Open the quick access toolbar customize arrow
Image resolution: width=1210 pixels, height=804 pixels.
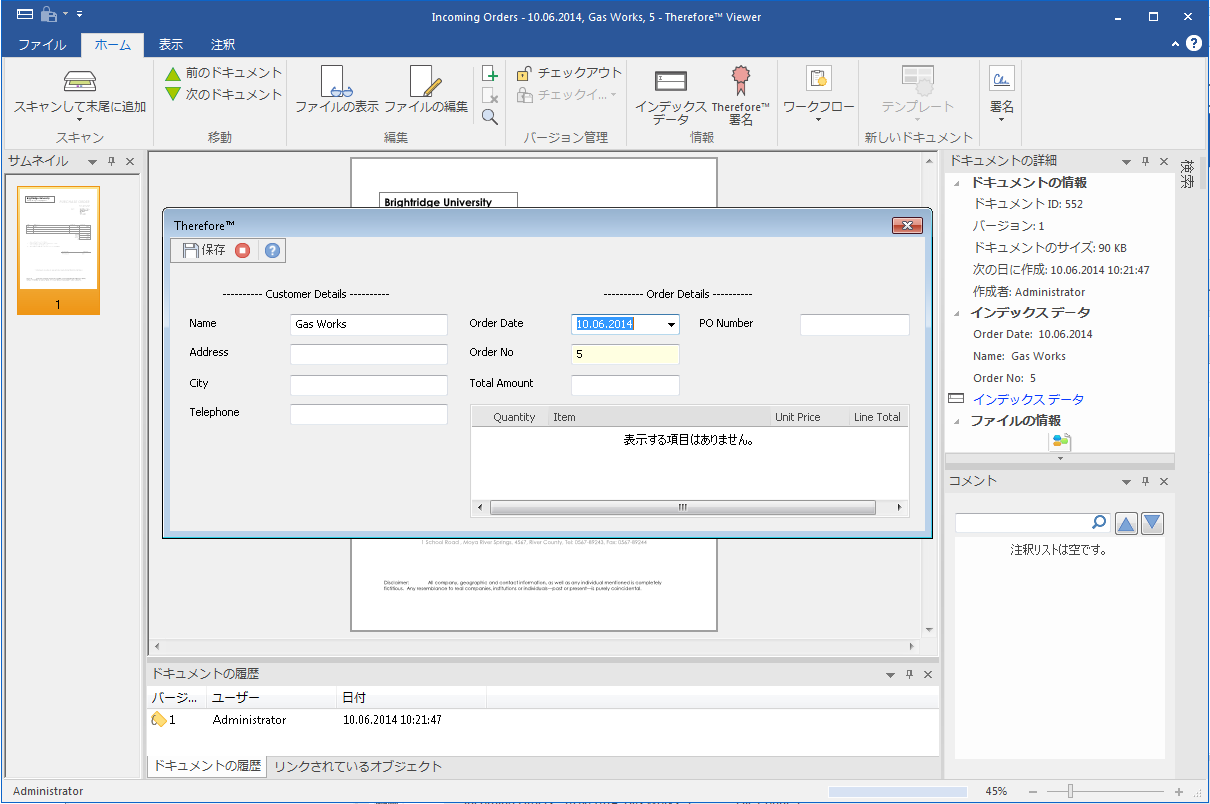tap(79, 15)
